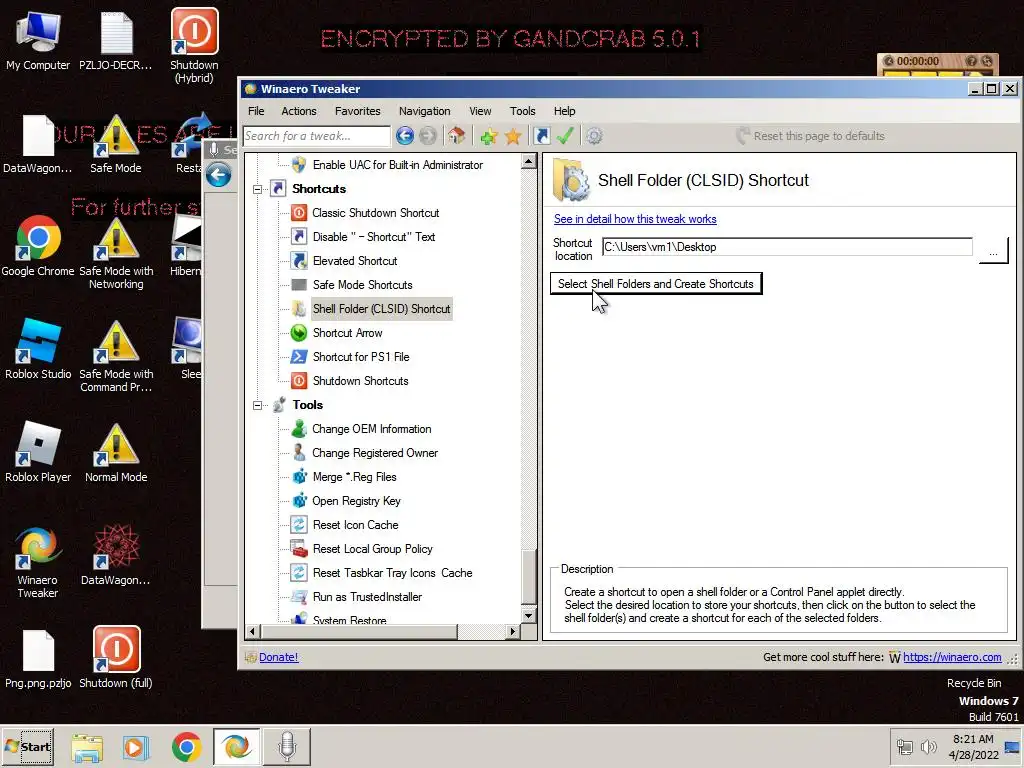Select the My Computer desktop icon
The height and width of the screenshot is (768, 1024).
click(38, 40)
